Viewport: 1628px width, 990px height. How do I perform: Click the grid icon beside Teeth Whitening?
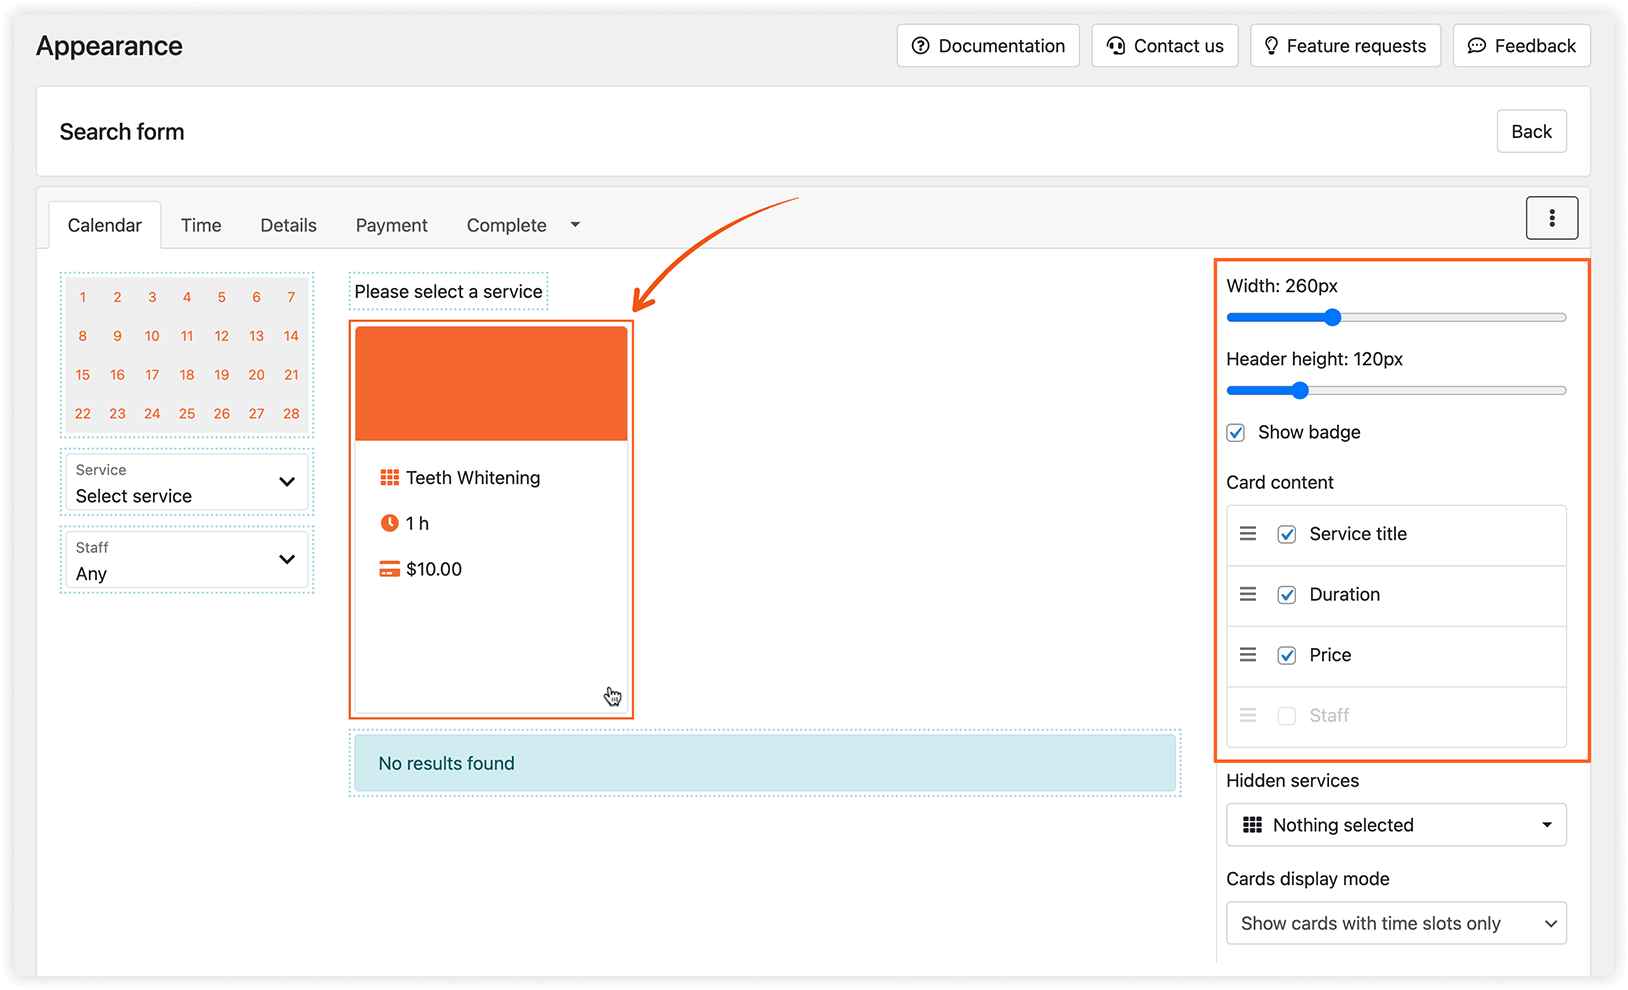point(390,477)
